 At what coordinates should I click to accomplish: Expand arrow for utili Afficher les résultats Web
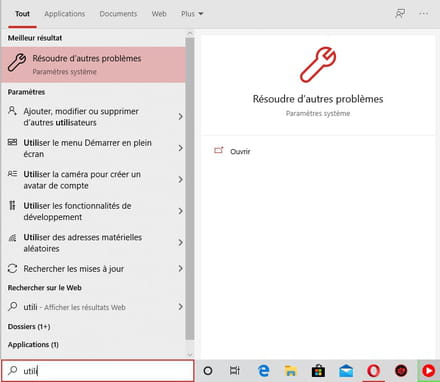coord(180,307)
